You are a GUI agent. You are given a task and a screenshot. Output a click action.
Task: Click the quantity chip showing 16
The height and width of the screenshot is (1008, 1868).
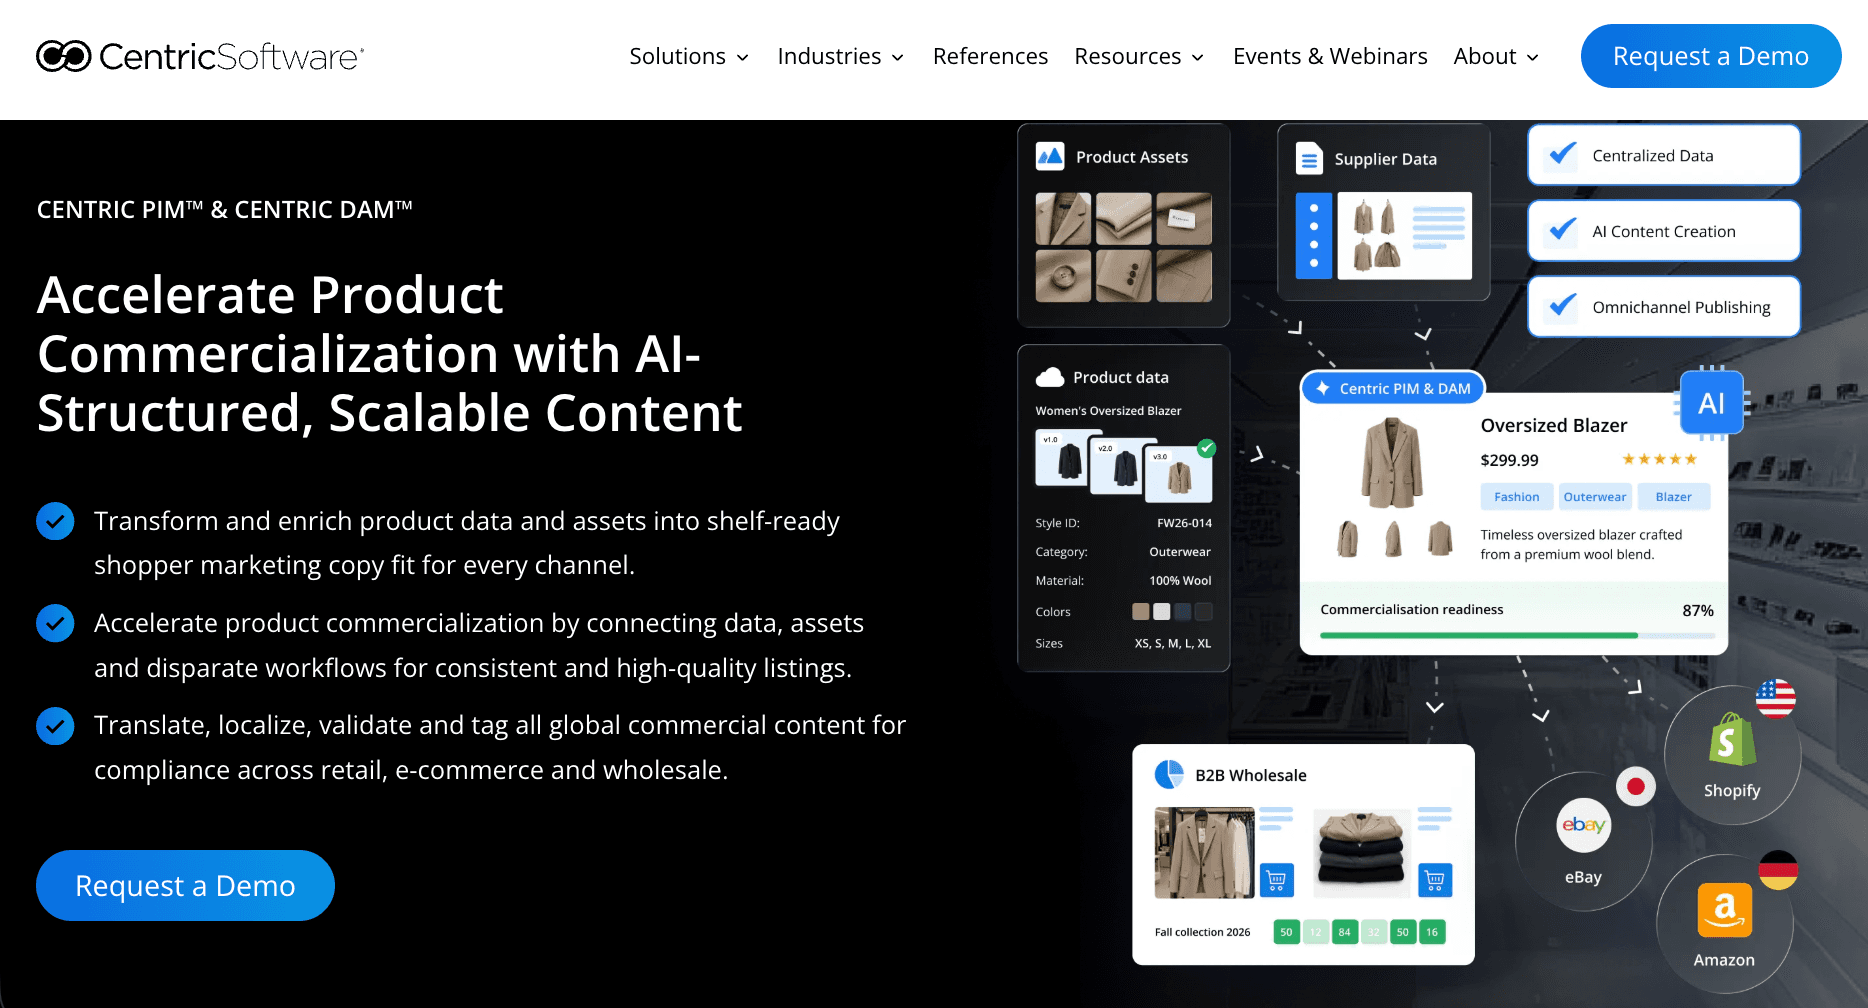(x=1432, y=932)
